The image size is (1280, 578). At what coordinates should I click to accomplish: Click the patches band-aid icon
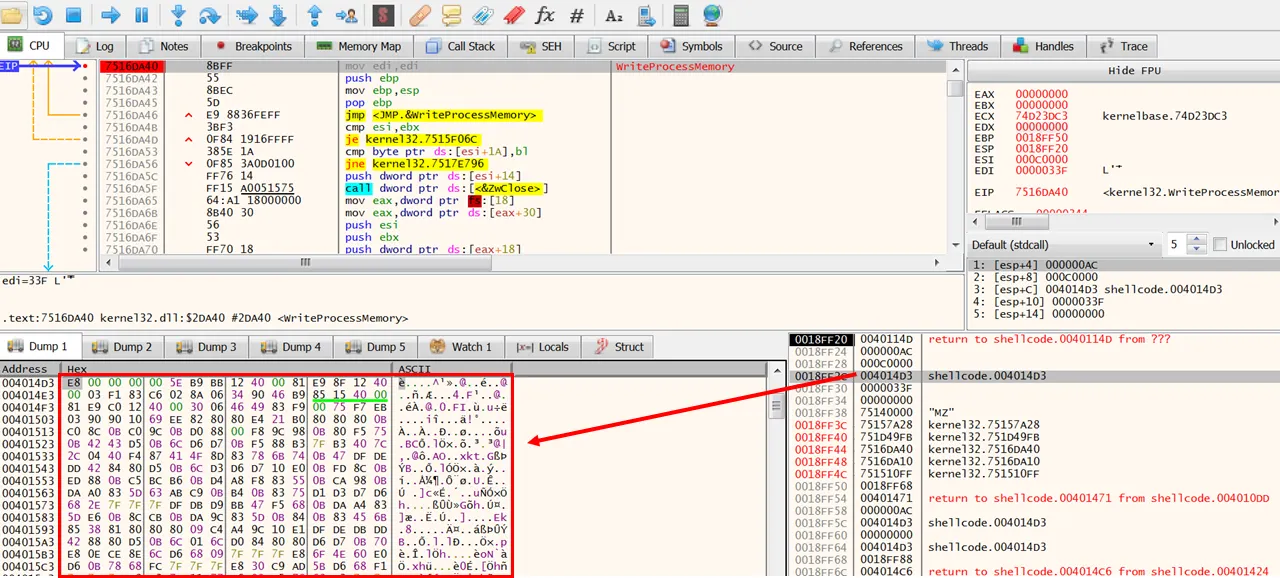pos(421,15)
